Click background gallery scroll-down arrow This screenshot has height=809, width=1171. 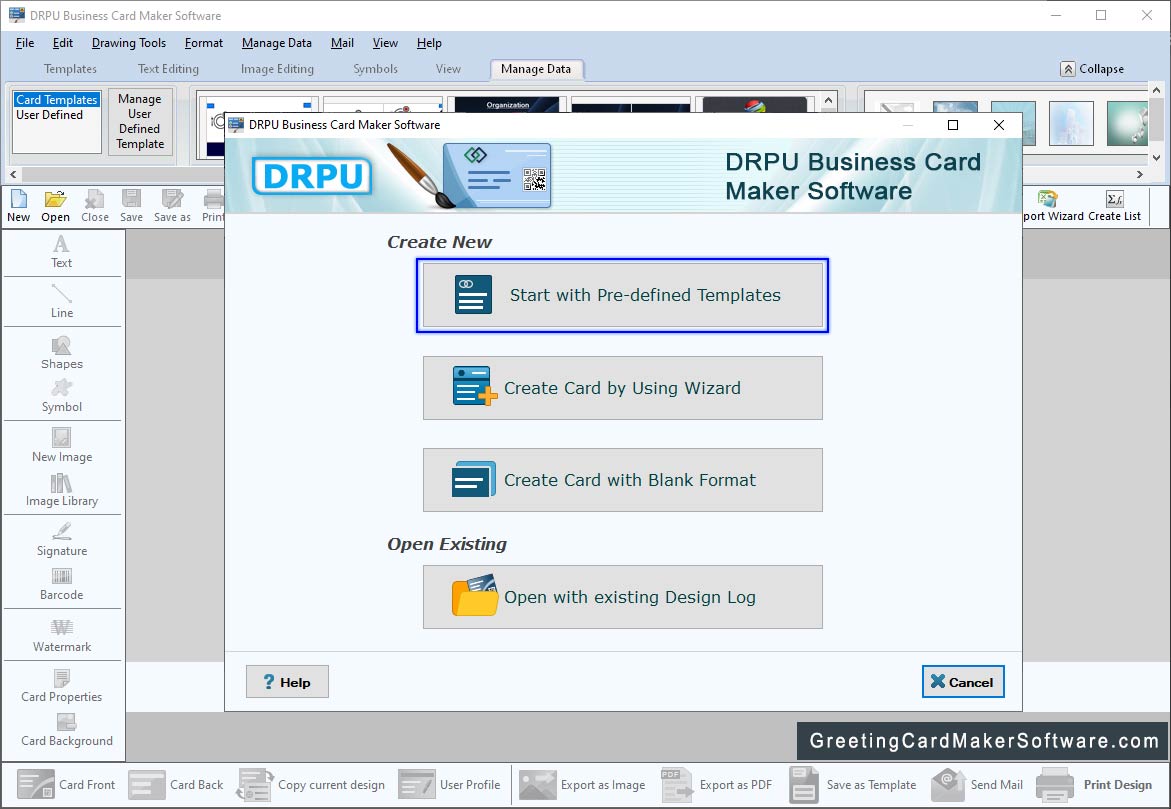1156,158
